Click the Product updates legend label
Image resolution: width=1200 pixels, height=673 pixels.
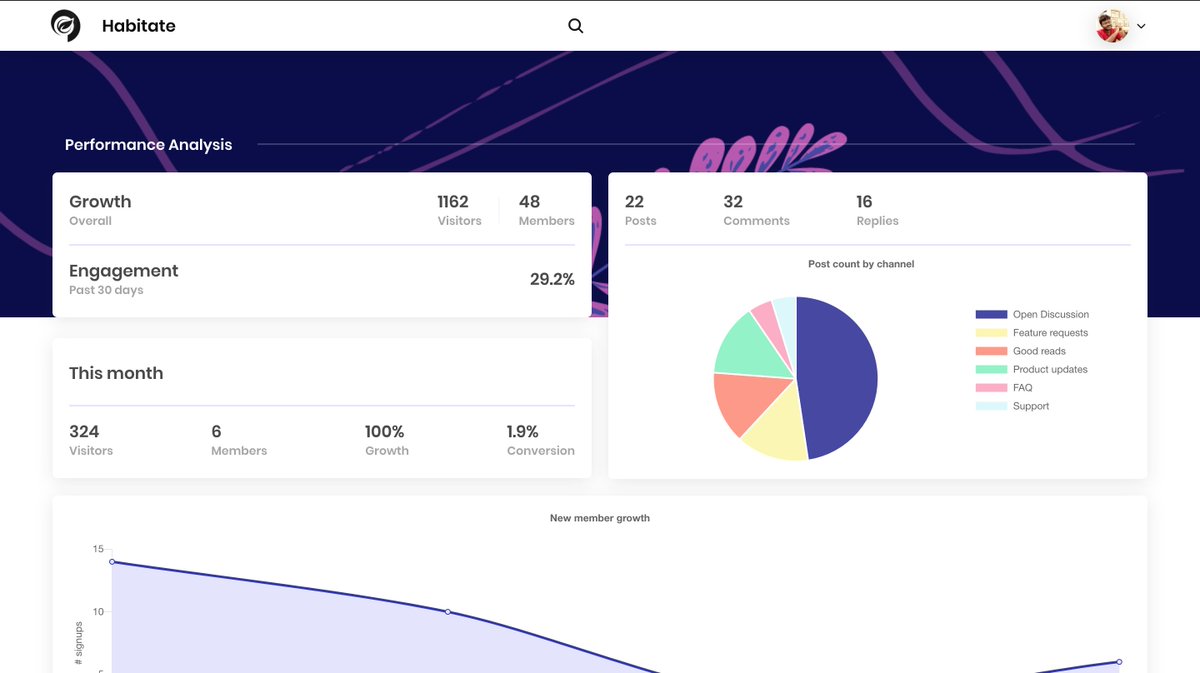(x=1050, y=369)
